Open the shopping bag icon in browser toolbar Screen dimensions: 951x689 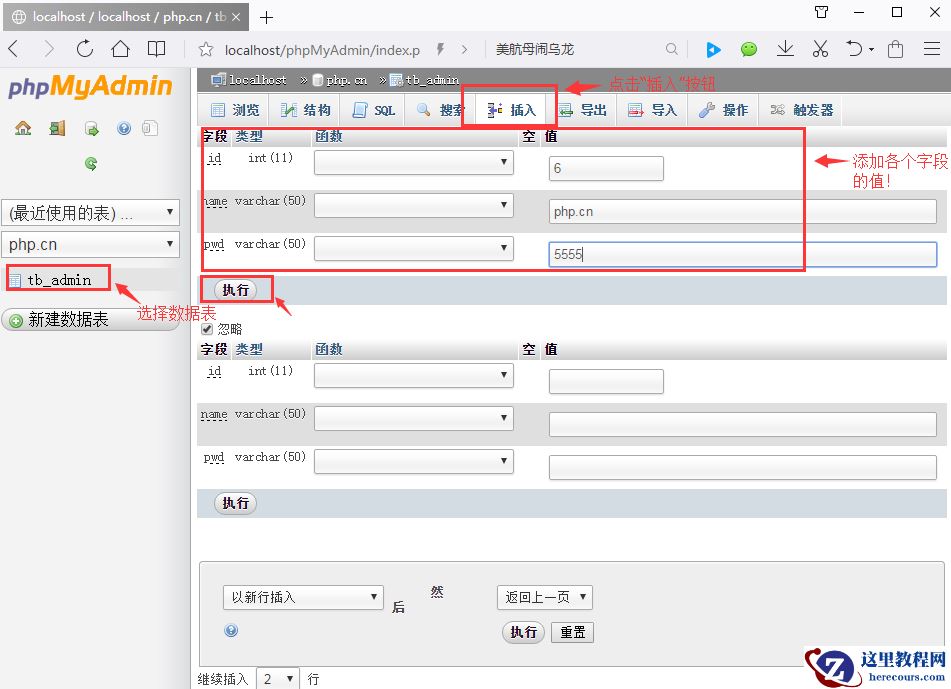pyautogui.click(x=895, y=49)
